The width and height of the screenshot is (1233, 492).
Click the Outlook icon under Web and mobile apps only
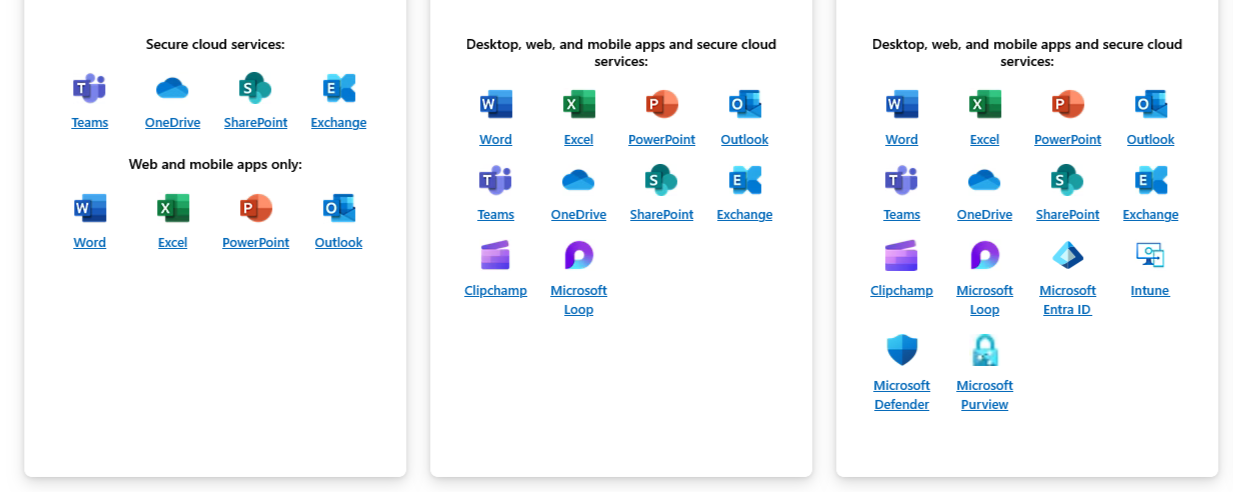click(x=339, y=208)
